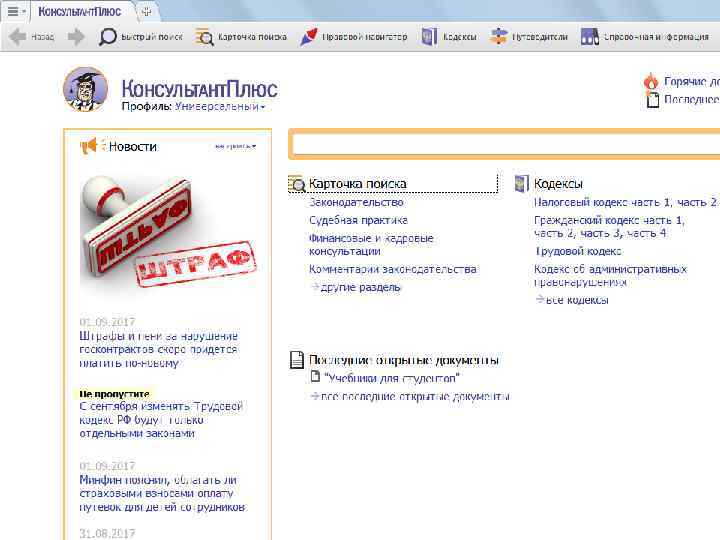Open Налоговый кодекс часть 2 link
Viewport: 720px width, 540px height.
click(697, 202)
